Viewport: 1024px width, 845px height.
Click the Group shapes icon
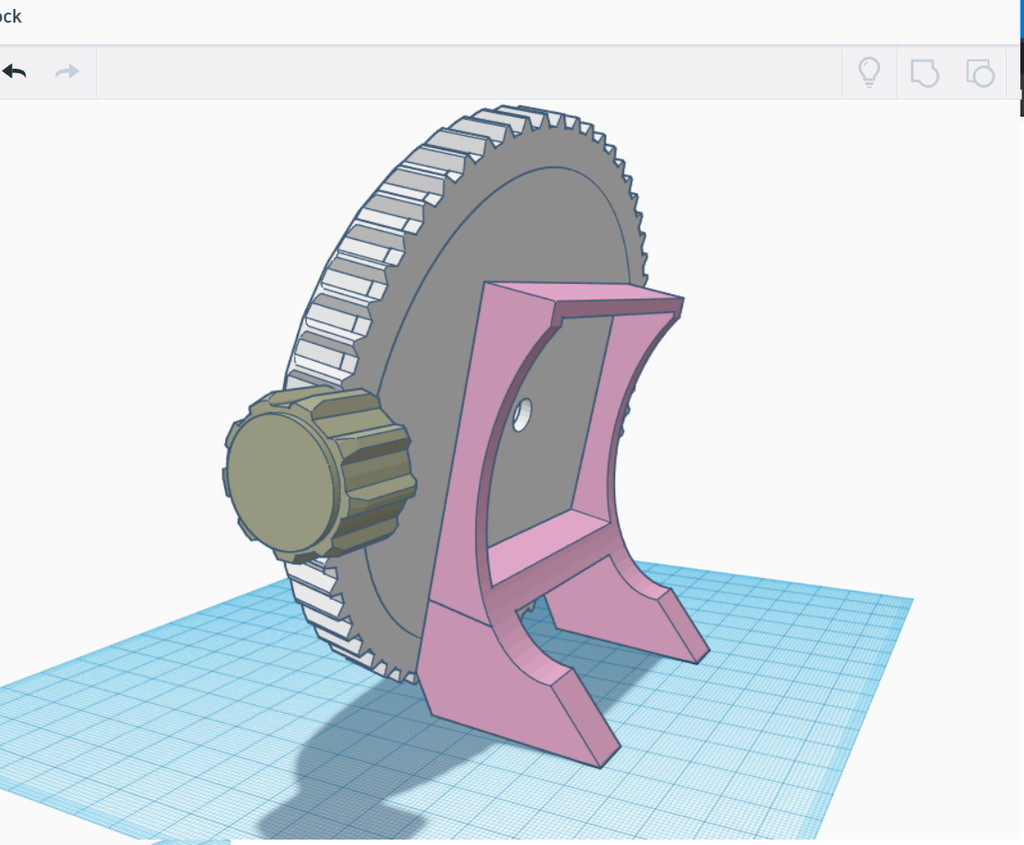(924, 72)
